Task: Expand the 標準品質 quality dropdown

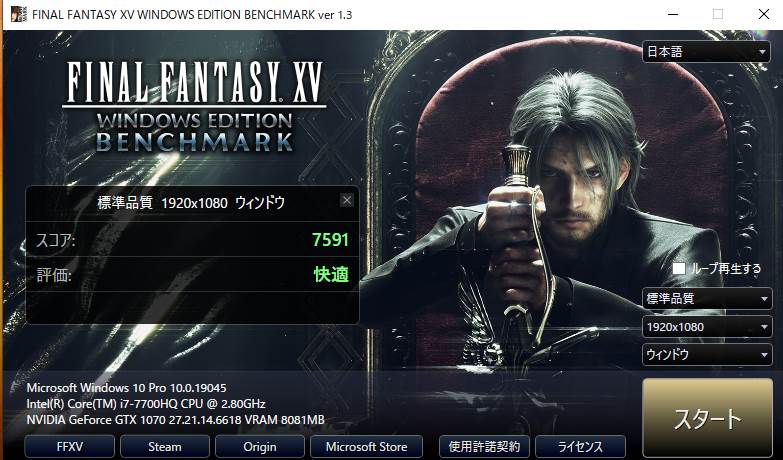Action: click(707, 299)
